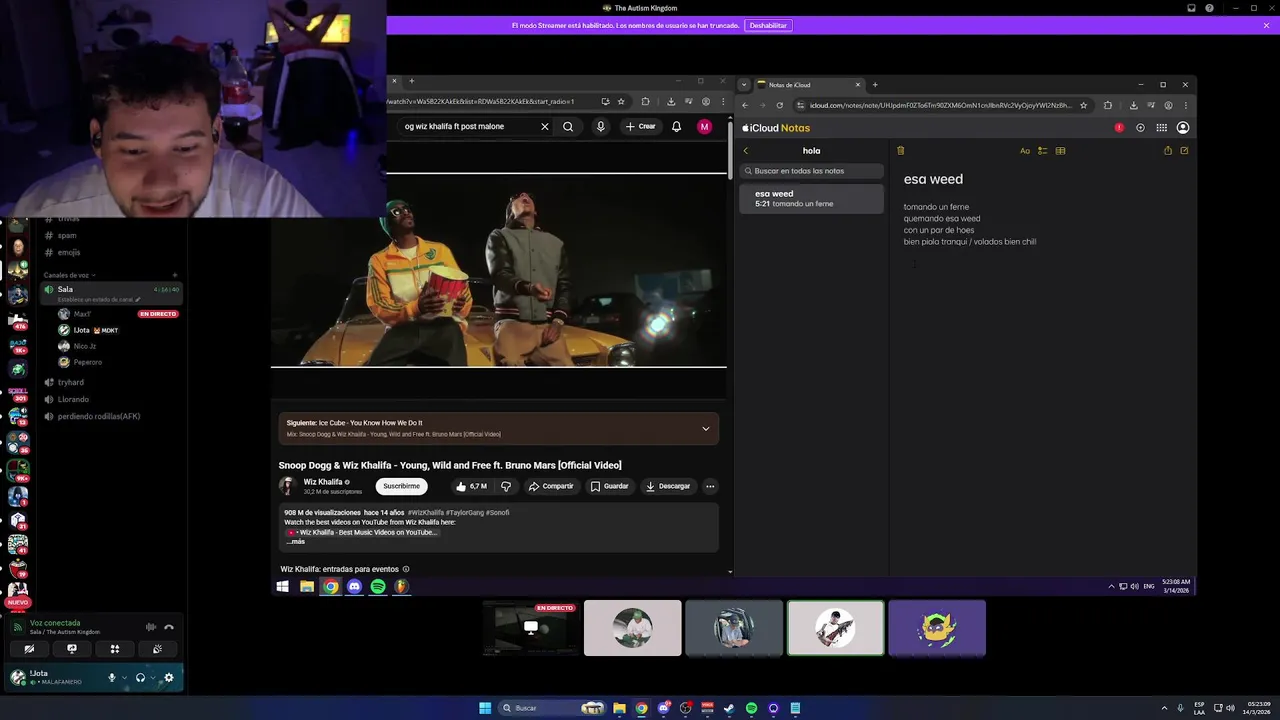Open the video's more actions menu
Image resolution: width=1280 pixels, height=720 pixels.
pyautogui.click(x=710, y=486)
